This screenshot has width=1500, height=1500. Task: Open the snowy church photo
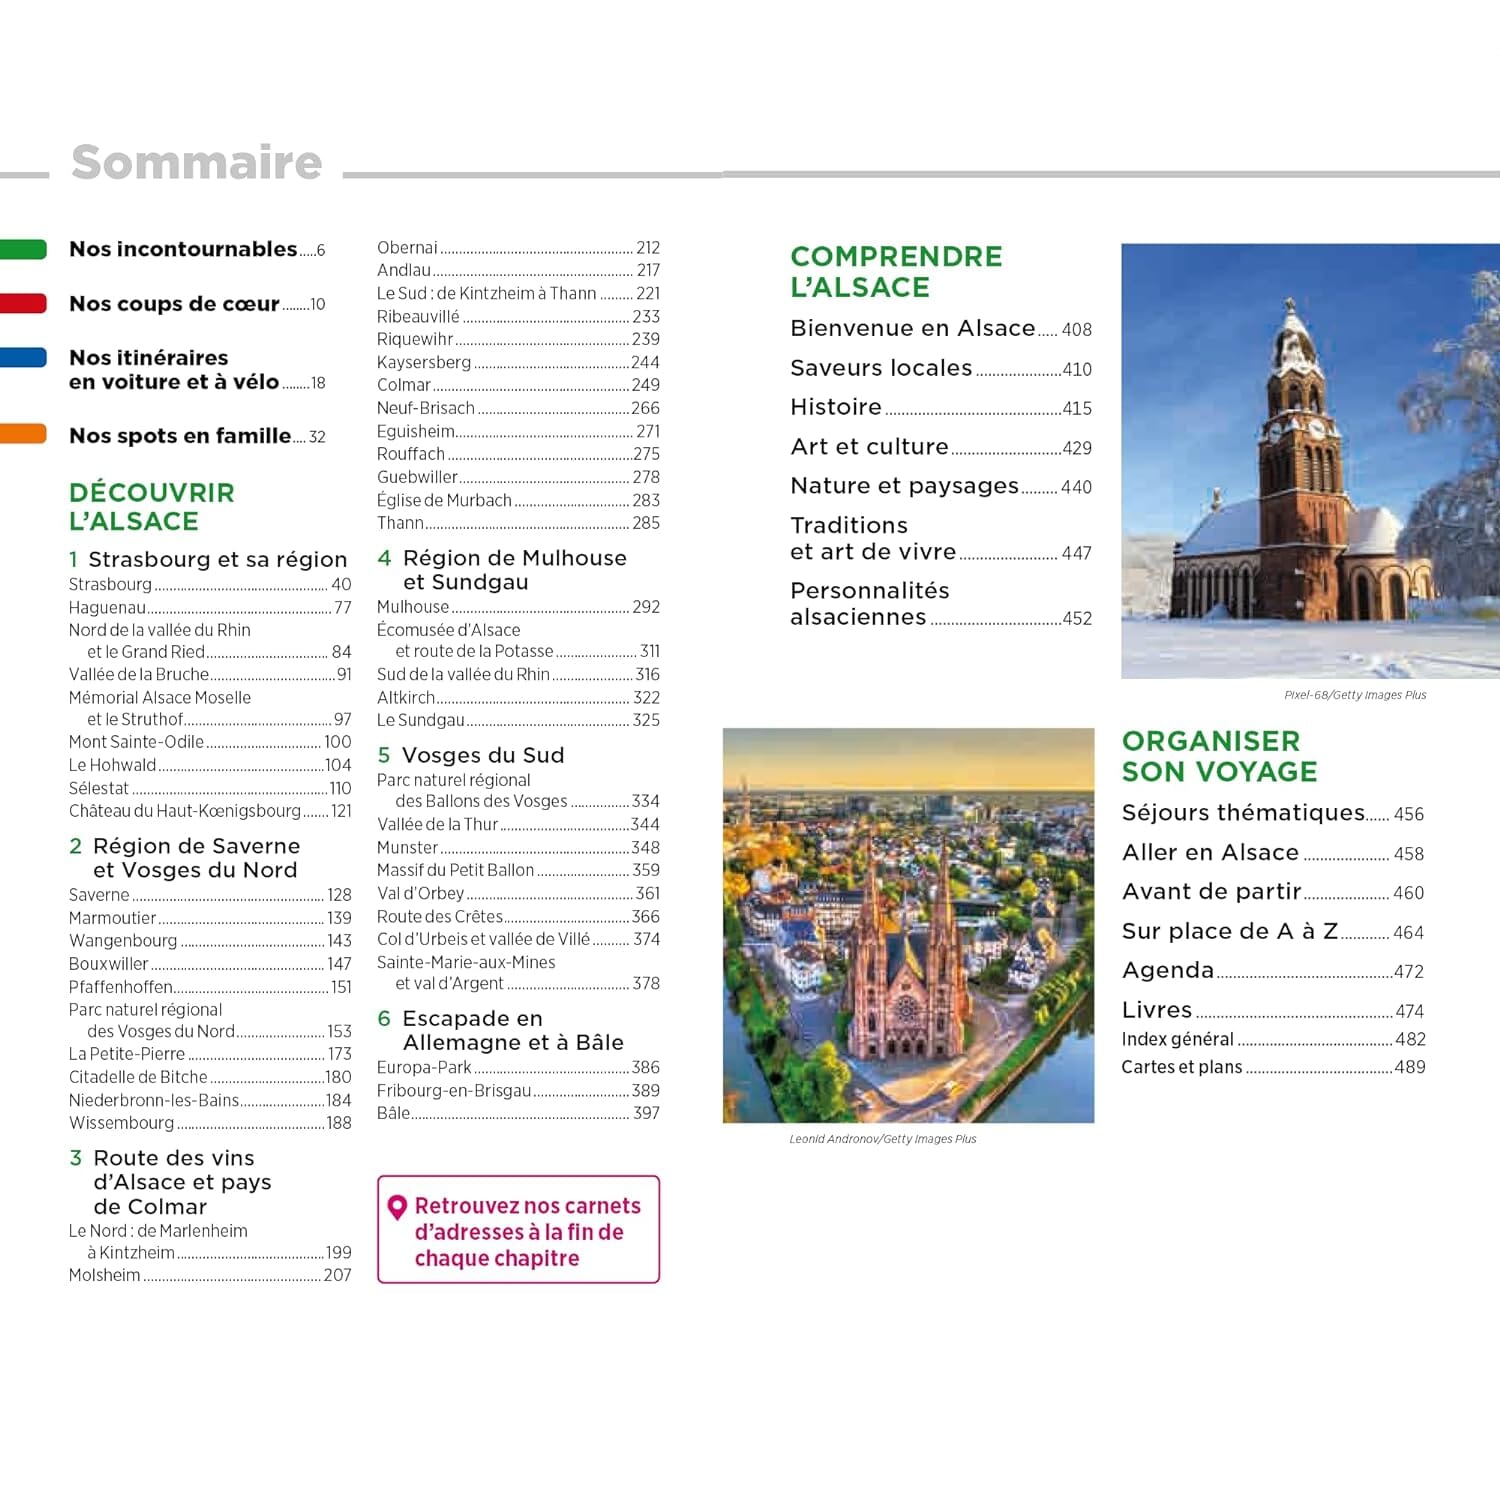click(x=1310, y=461)
